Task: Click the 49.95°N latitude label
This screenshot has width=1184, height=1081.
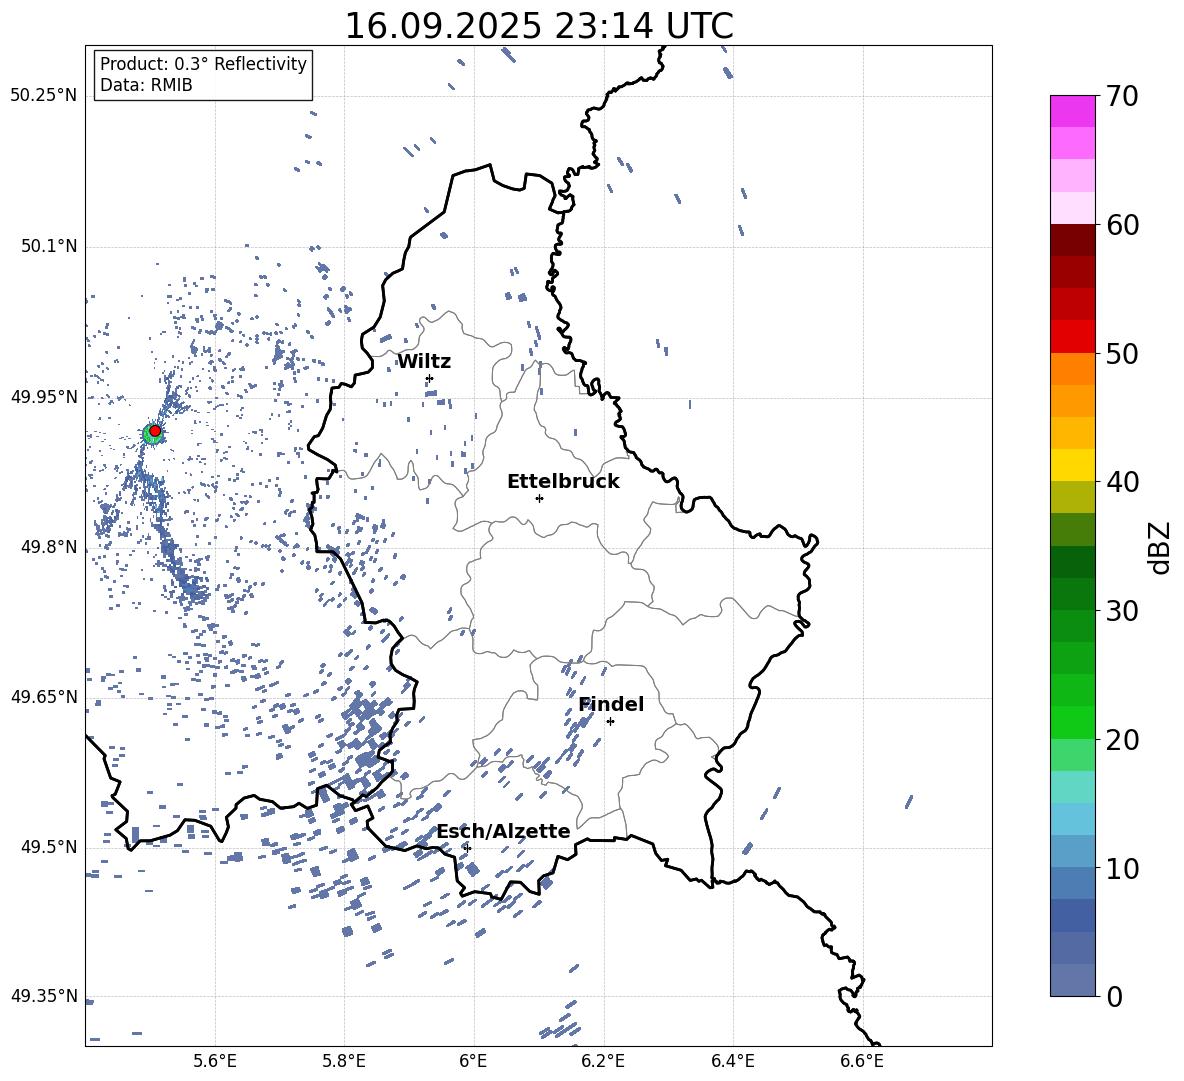Action: click(x=44, y=398)
